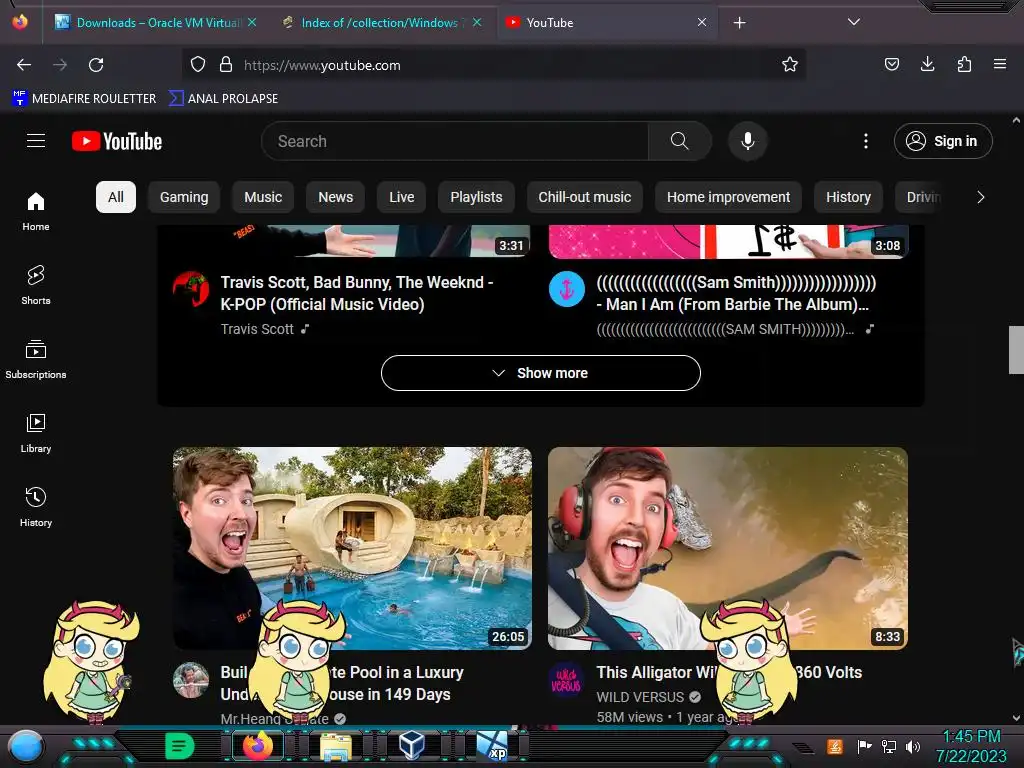Select the Music filter chip
The height and width of the screenshot is (768, 1024).
coord(263,197)
